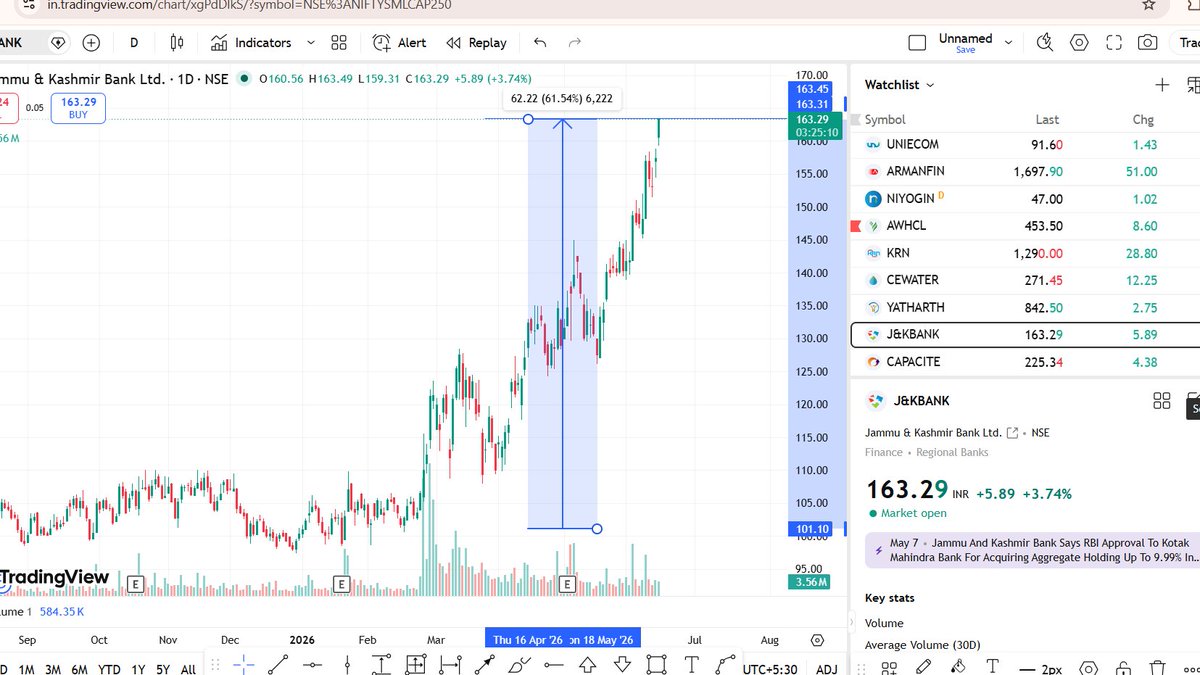This screenshot has height=675, width=1200.
Task: Open the Indicators dialog
Action: coord(252,43)
